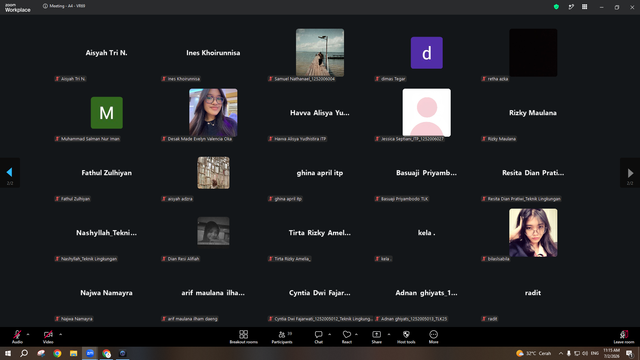Open Breakout rooms
The height and width of the screenshot is (360, 640).
[x=244, y=337]
